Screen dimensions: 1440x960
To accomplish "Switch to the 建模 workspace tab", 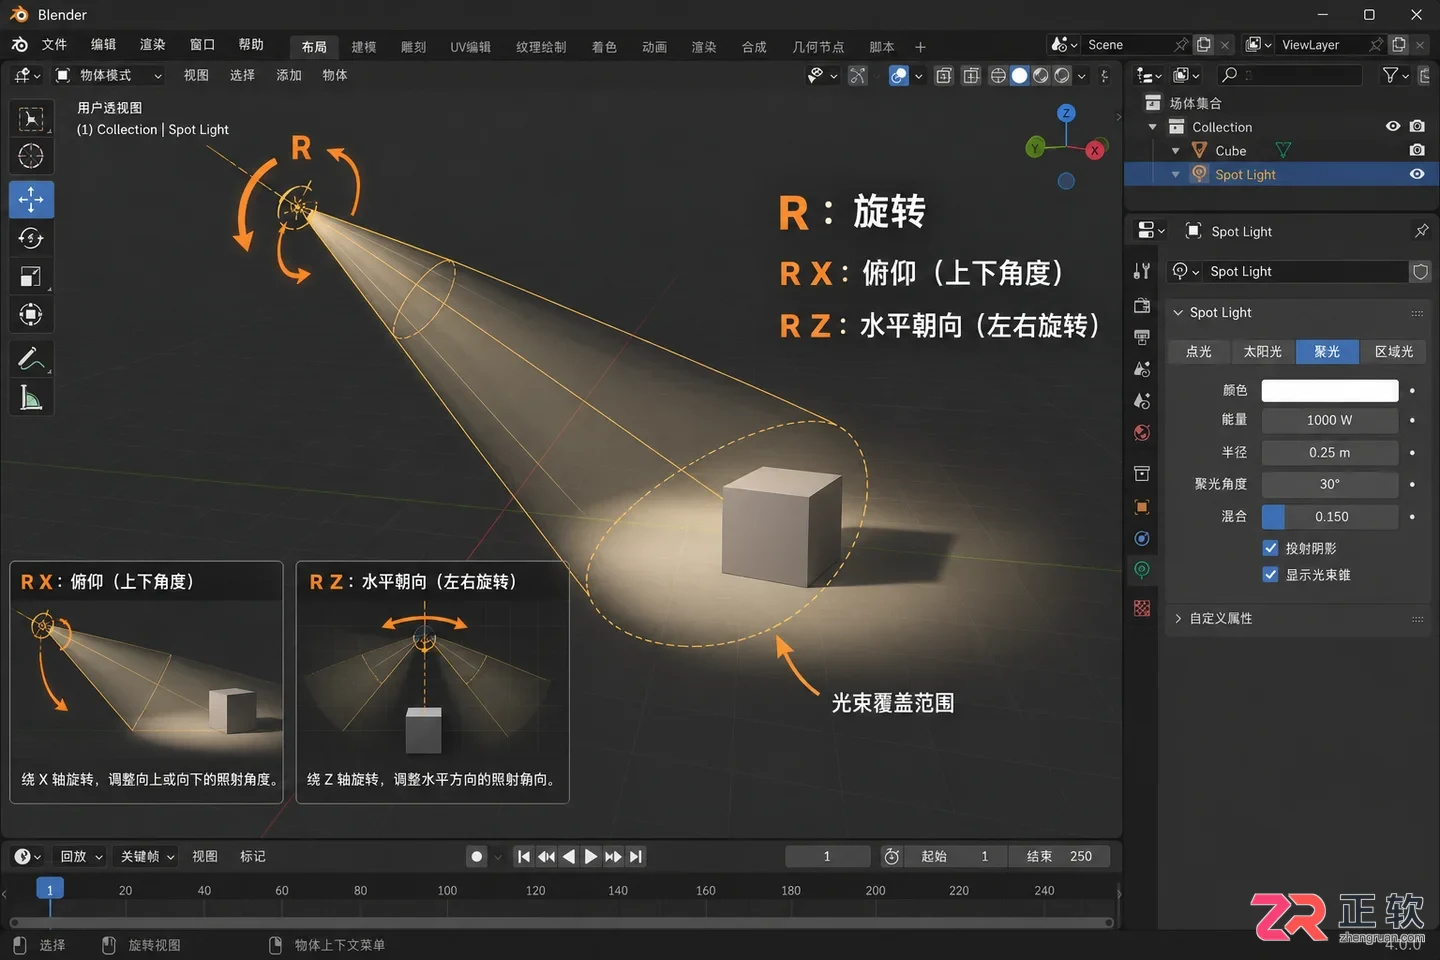I will click(x=364, y=47).
